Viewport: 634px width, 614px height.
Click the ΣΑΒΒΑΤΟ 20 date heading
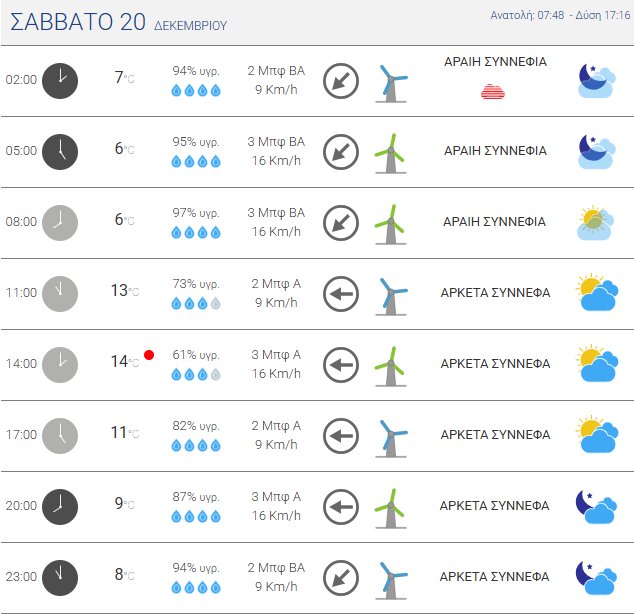pyautogui.click(x=78, y=22)
